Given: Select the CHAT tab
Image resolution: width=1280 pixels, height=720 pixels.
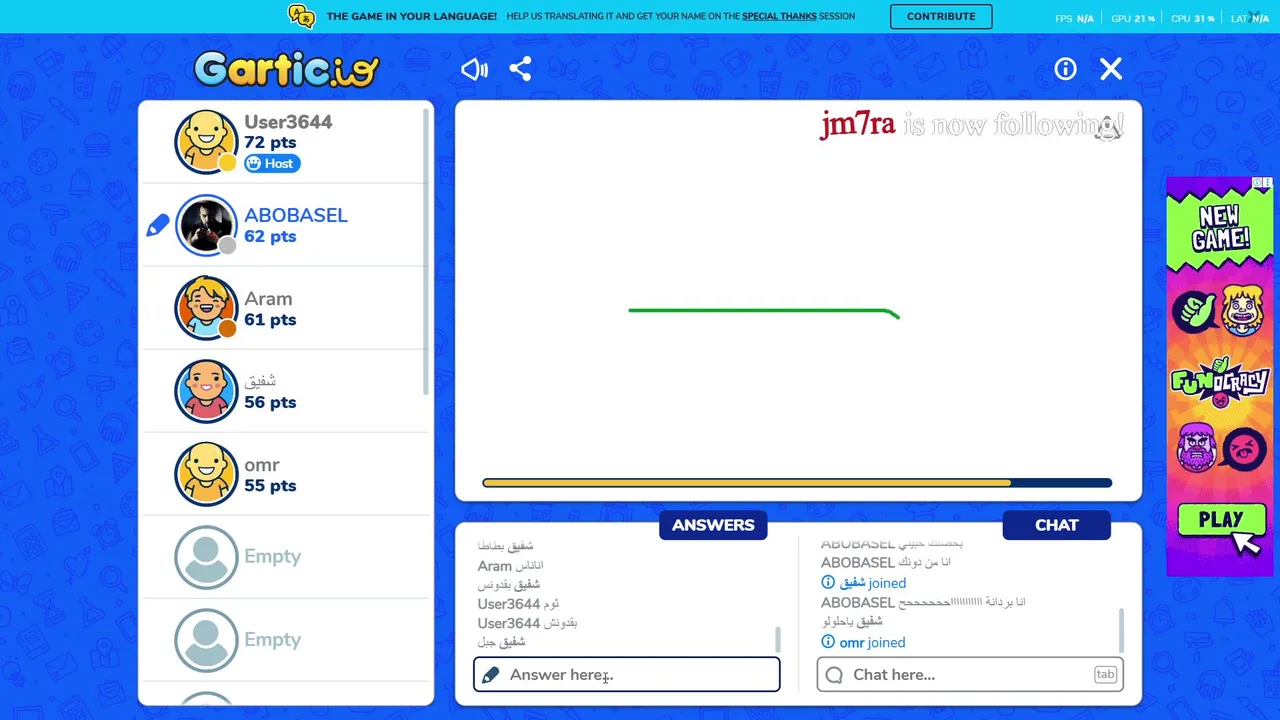Looking at the screenshot, I should 1057,525.
